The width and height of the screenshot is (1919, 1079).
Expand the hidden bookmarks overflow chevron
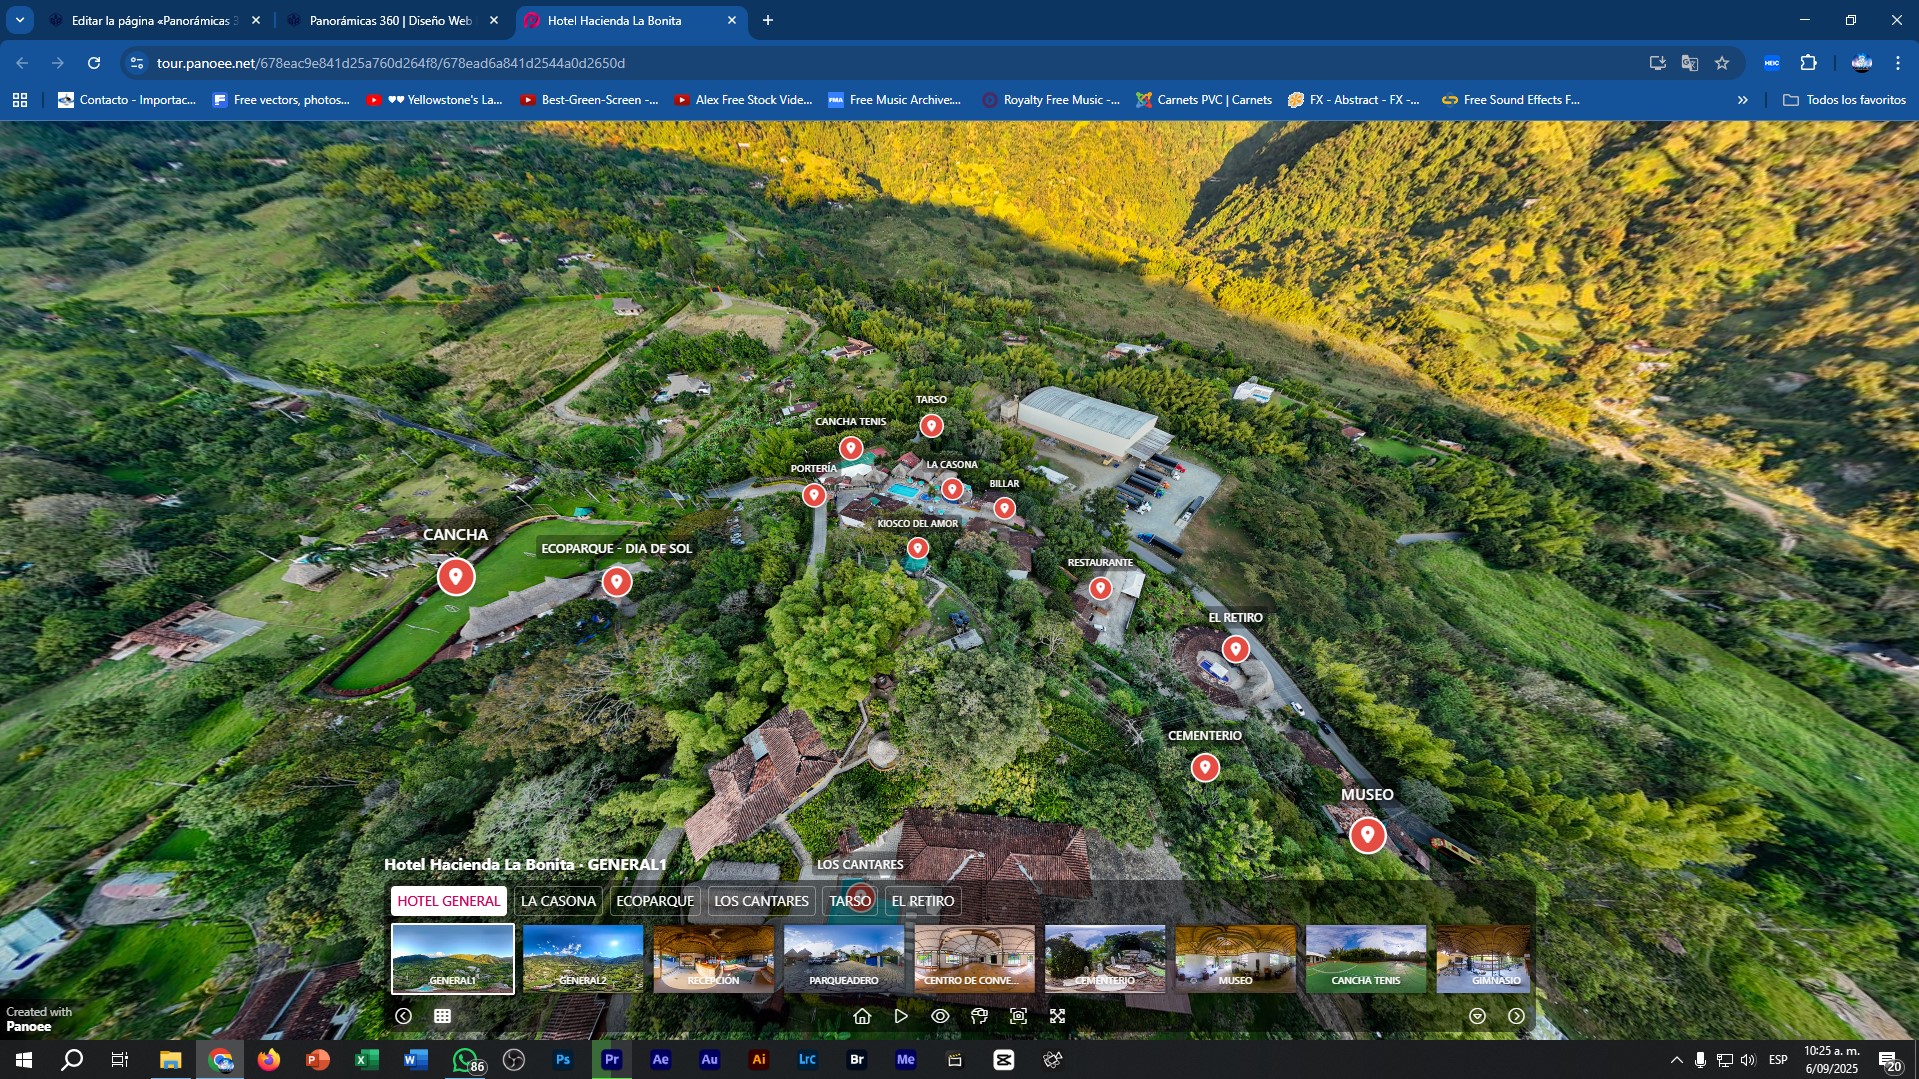pyautogui.click(x=1743, y=100)
